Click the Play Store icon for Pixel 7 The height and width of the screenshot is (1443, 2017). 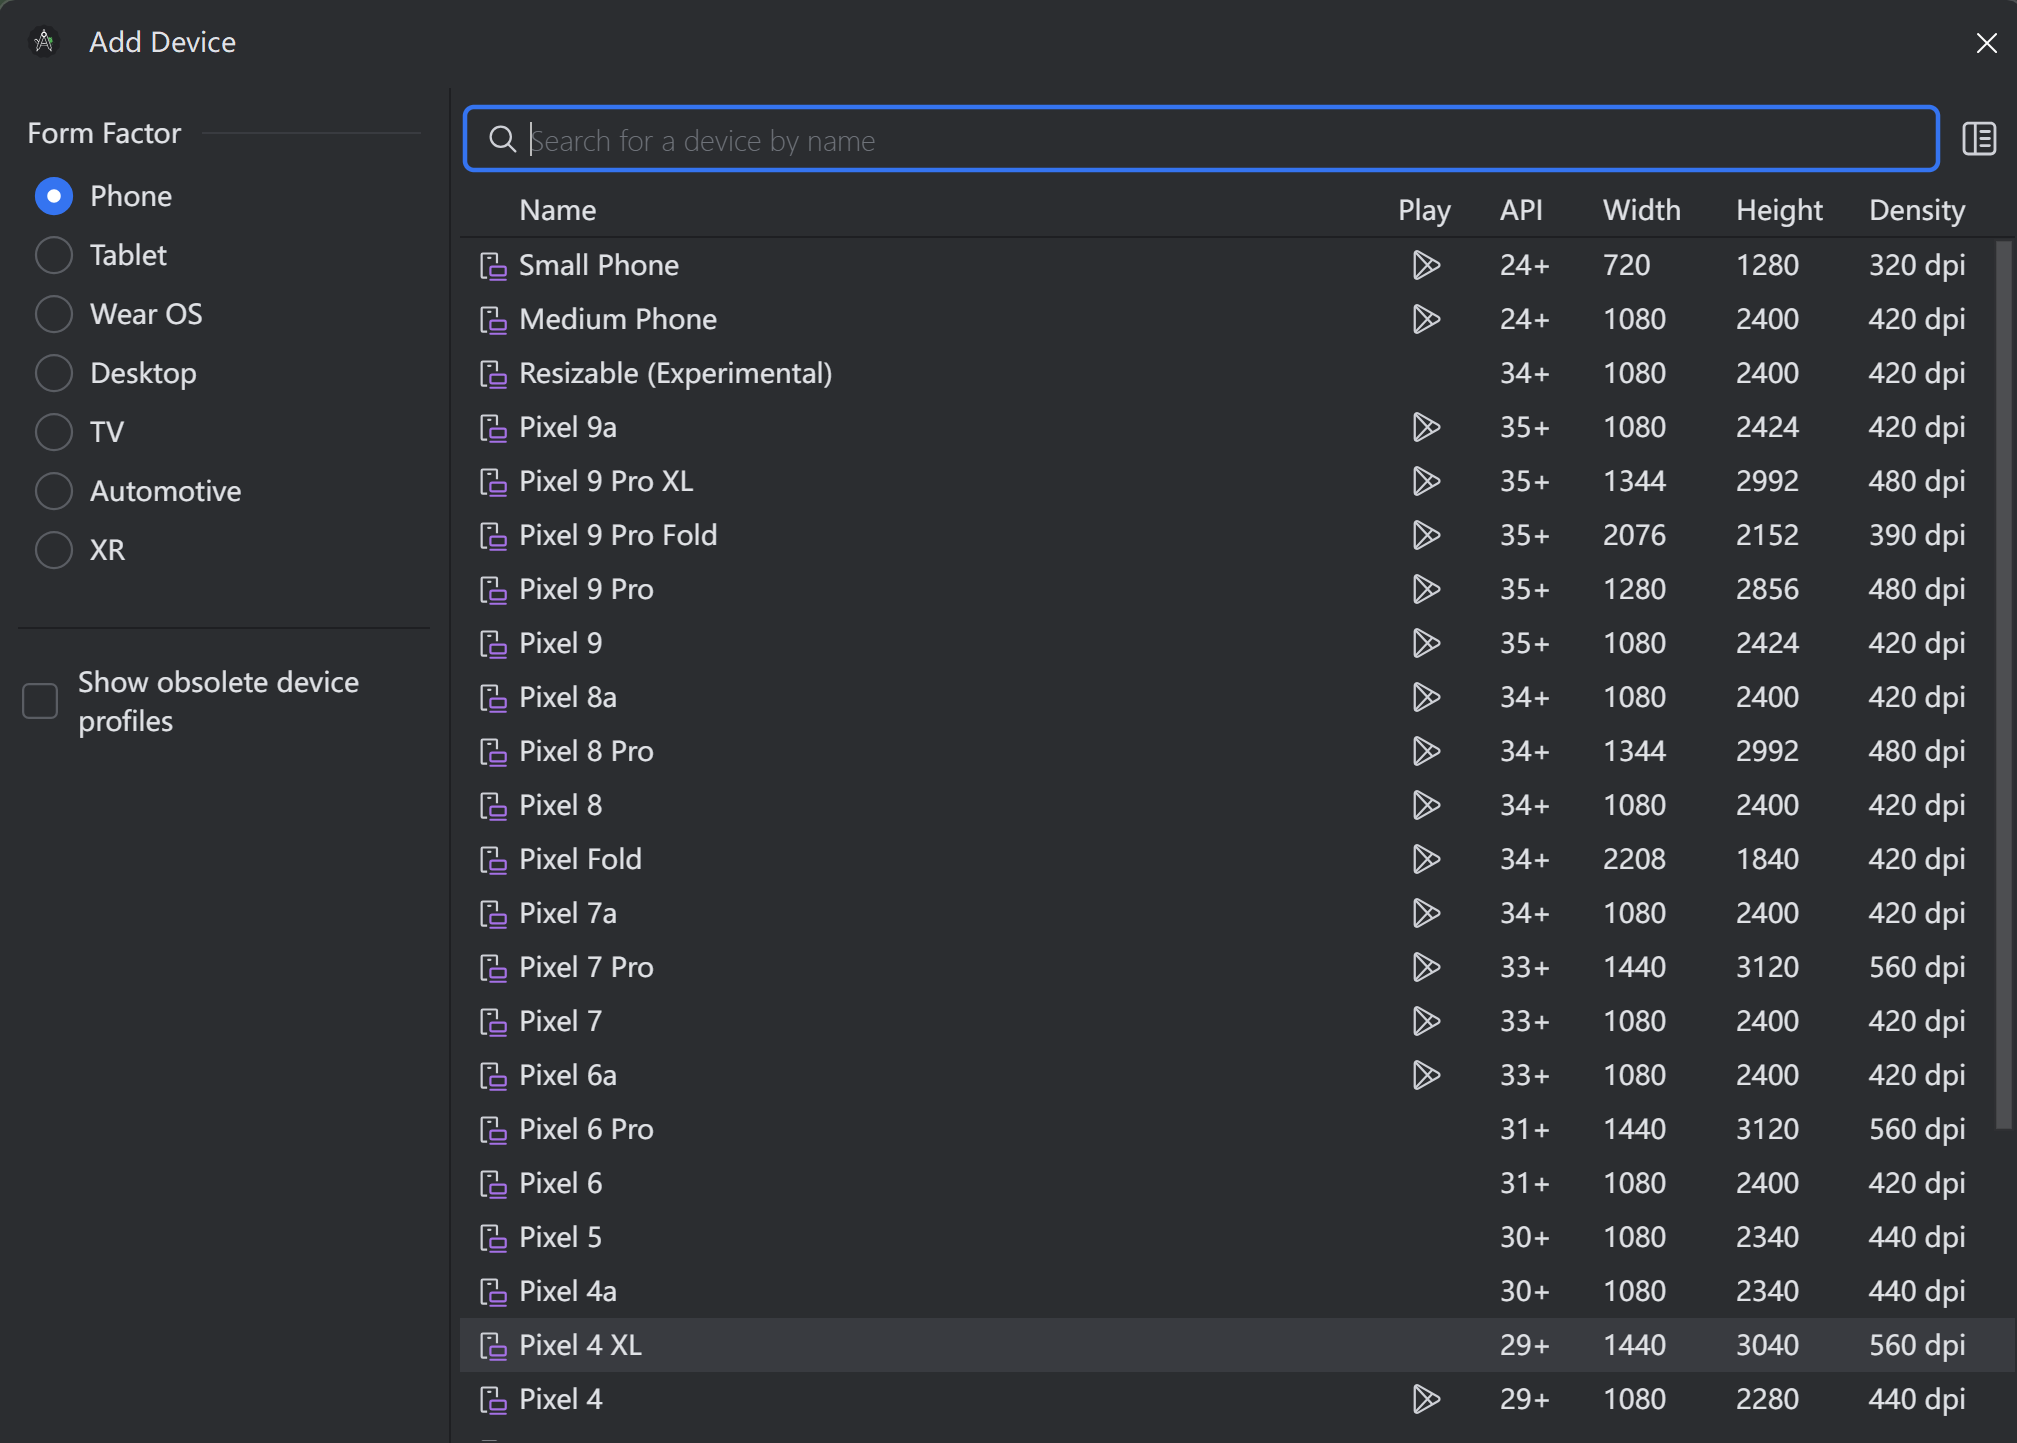pyautogui.click(x=1426, y=1021)
